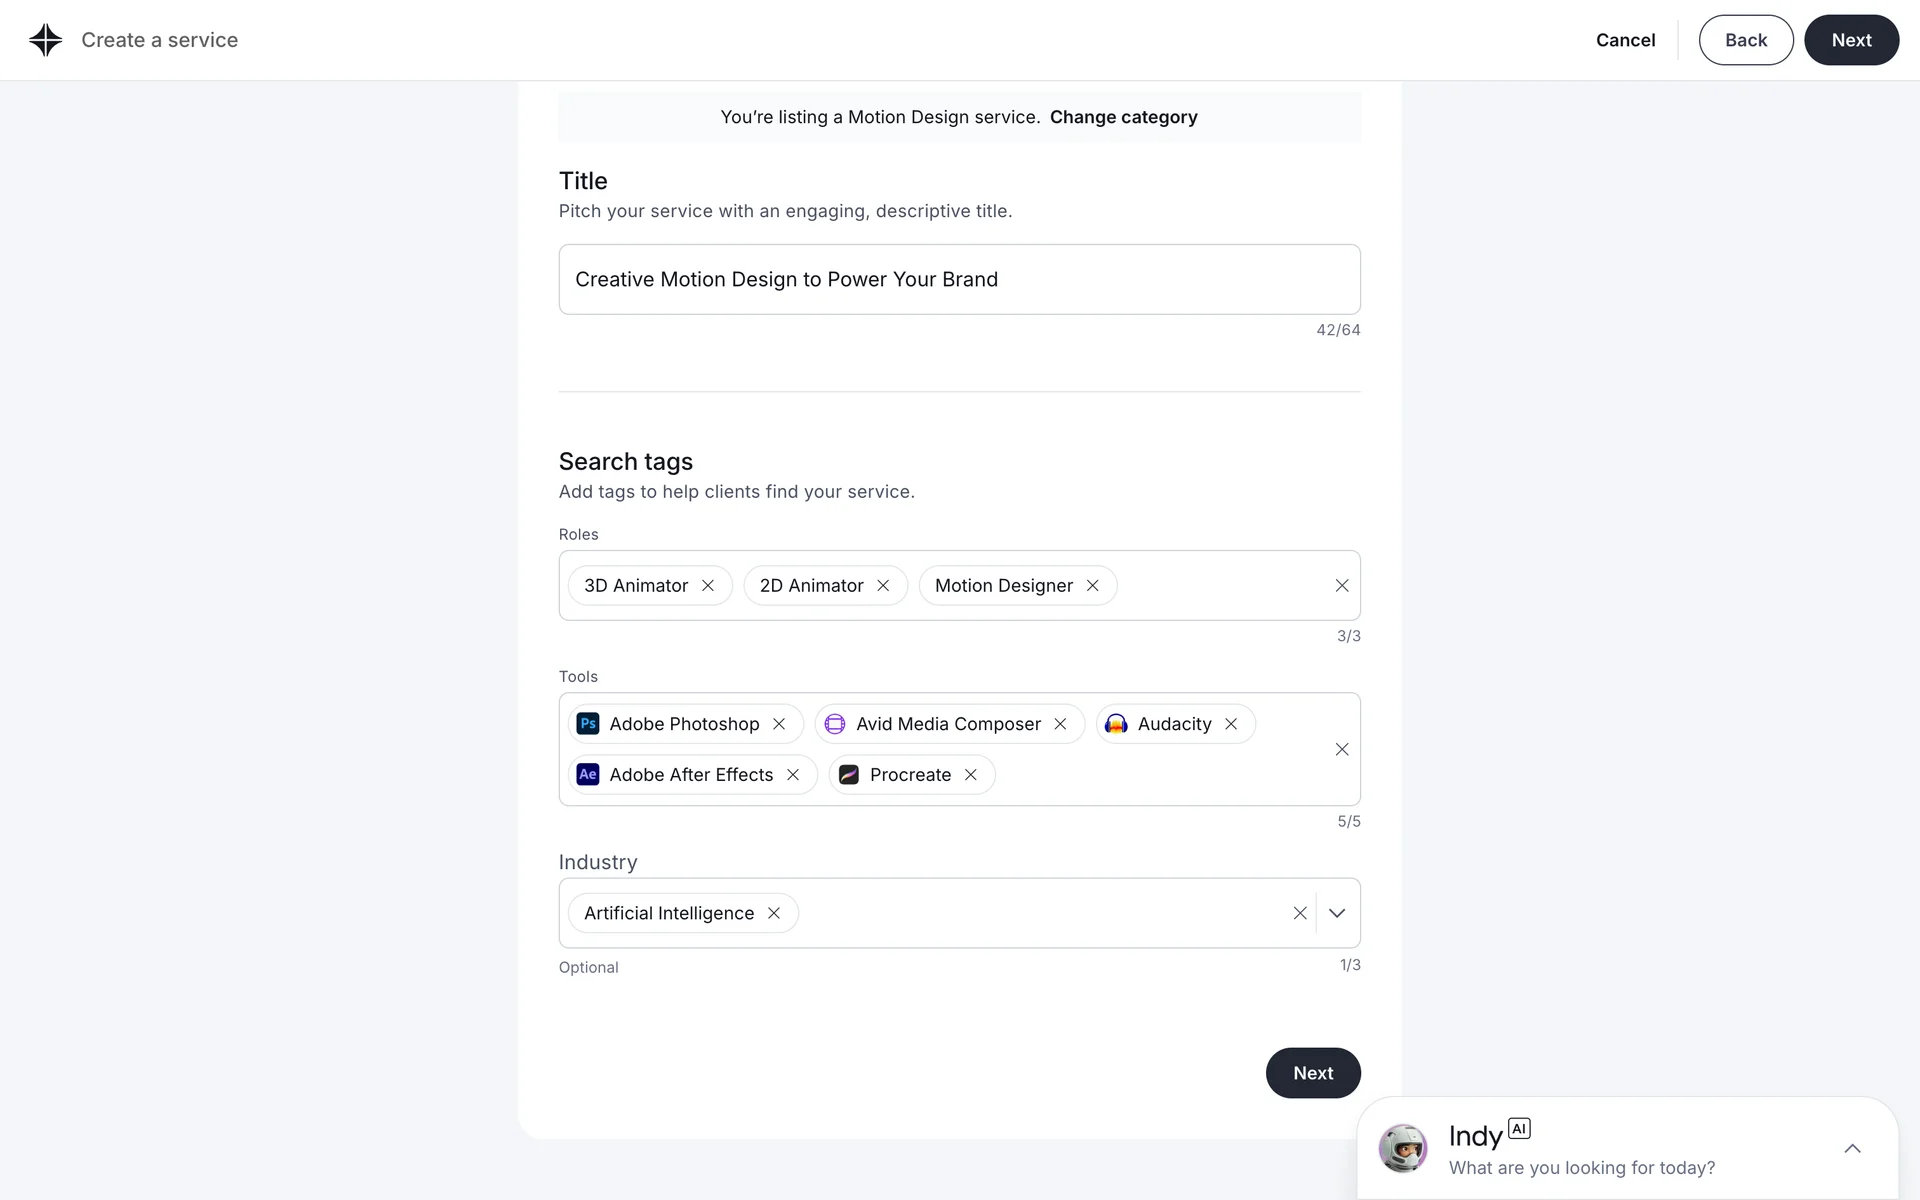
Task: Clear all tags in the Tools field
Action: point(1342,749)
